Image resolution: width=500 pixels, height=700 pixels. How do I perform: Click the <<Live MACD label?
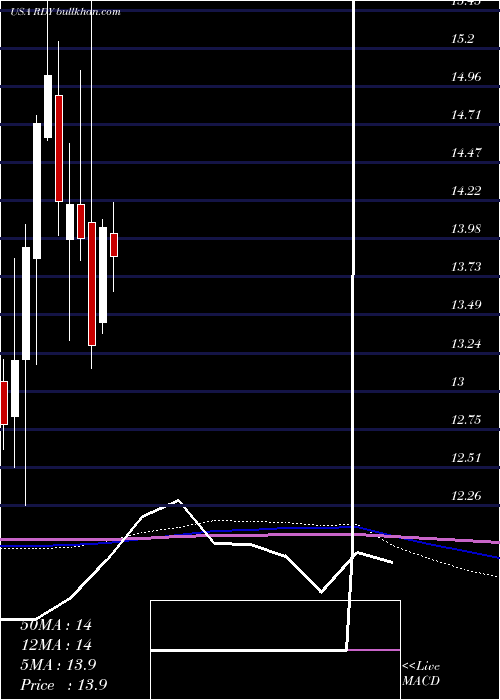point(421,674)
